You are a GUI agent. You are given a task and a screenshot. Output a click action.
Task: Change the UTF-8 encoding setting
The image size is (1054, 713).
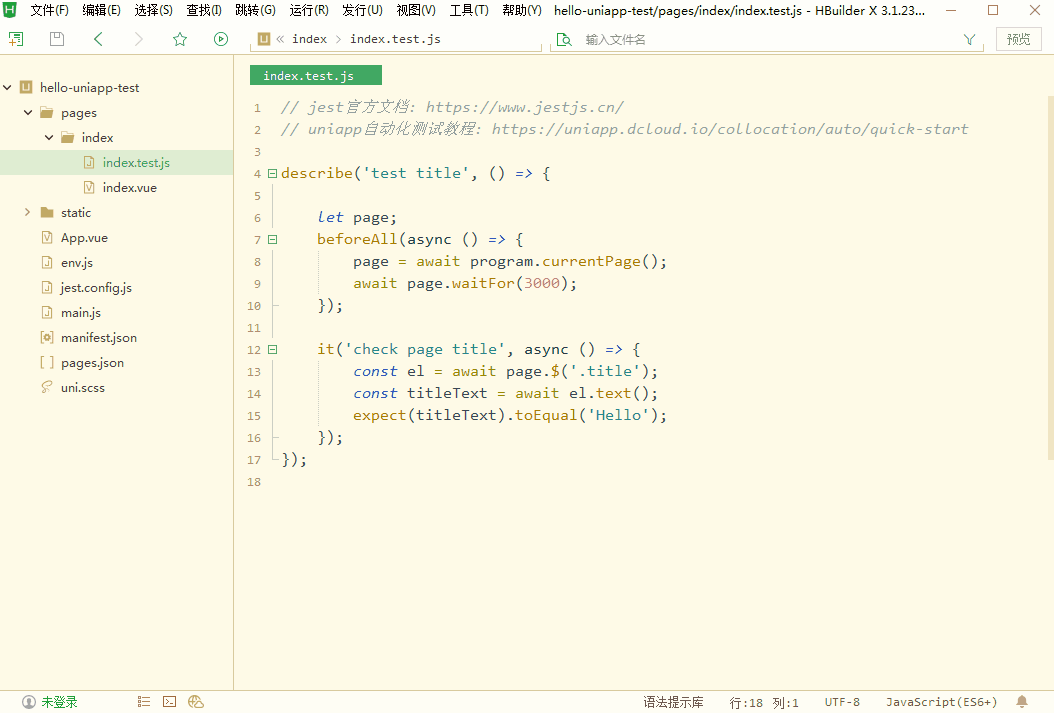point(842,702)
